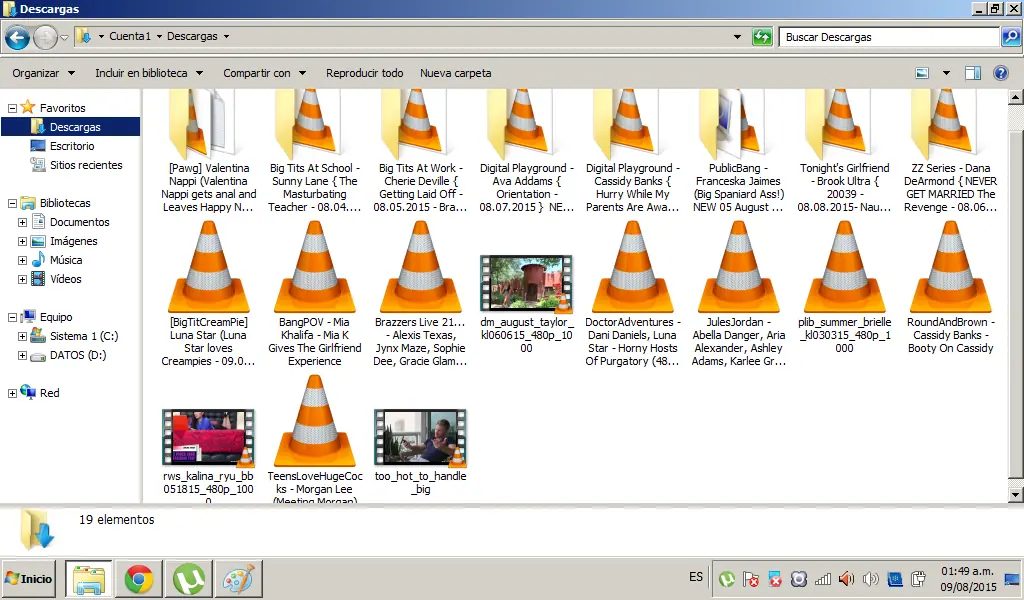Open Help with the question mark icon
The height and width of the screenshot is (600, 1024).
[1000, 73]
